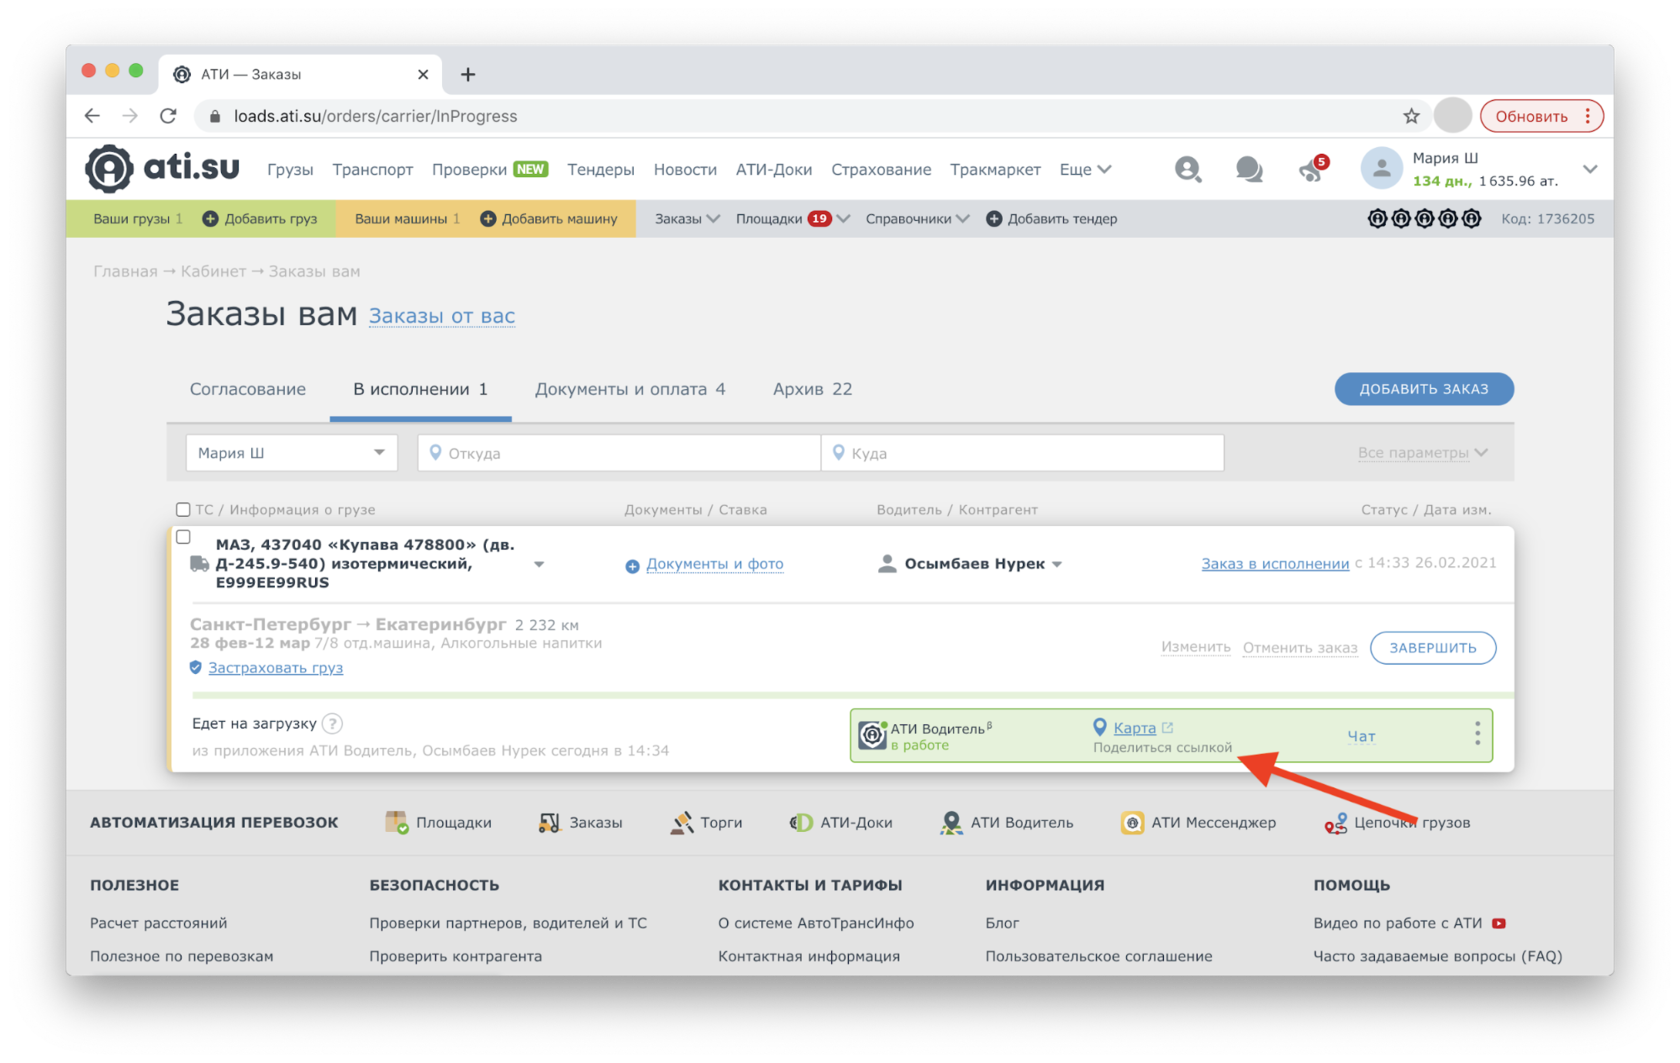
Task: Open Площадки in automation footer
Action: (439, 823)
